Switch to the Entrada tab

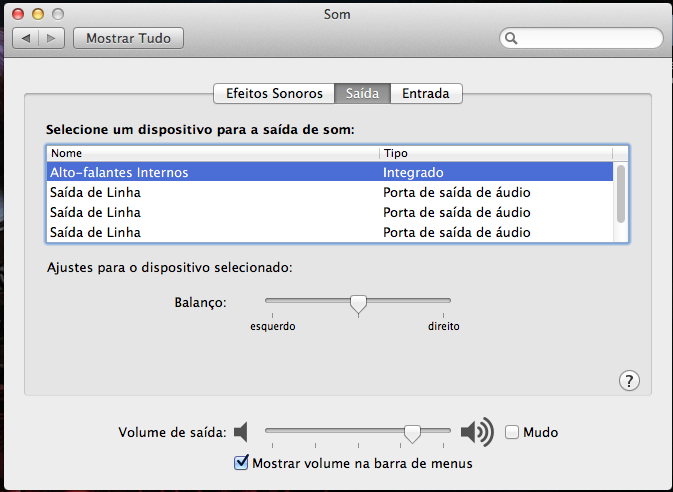[x=425, y=93]
